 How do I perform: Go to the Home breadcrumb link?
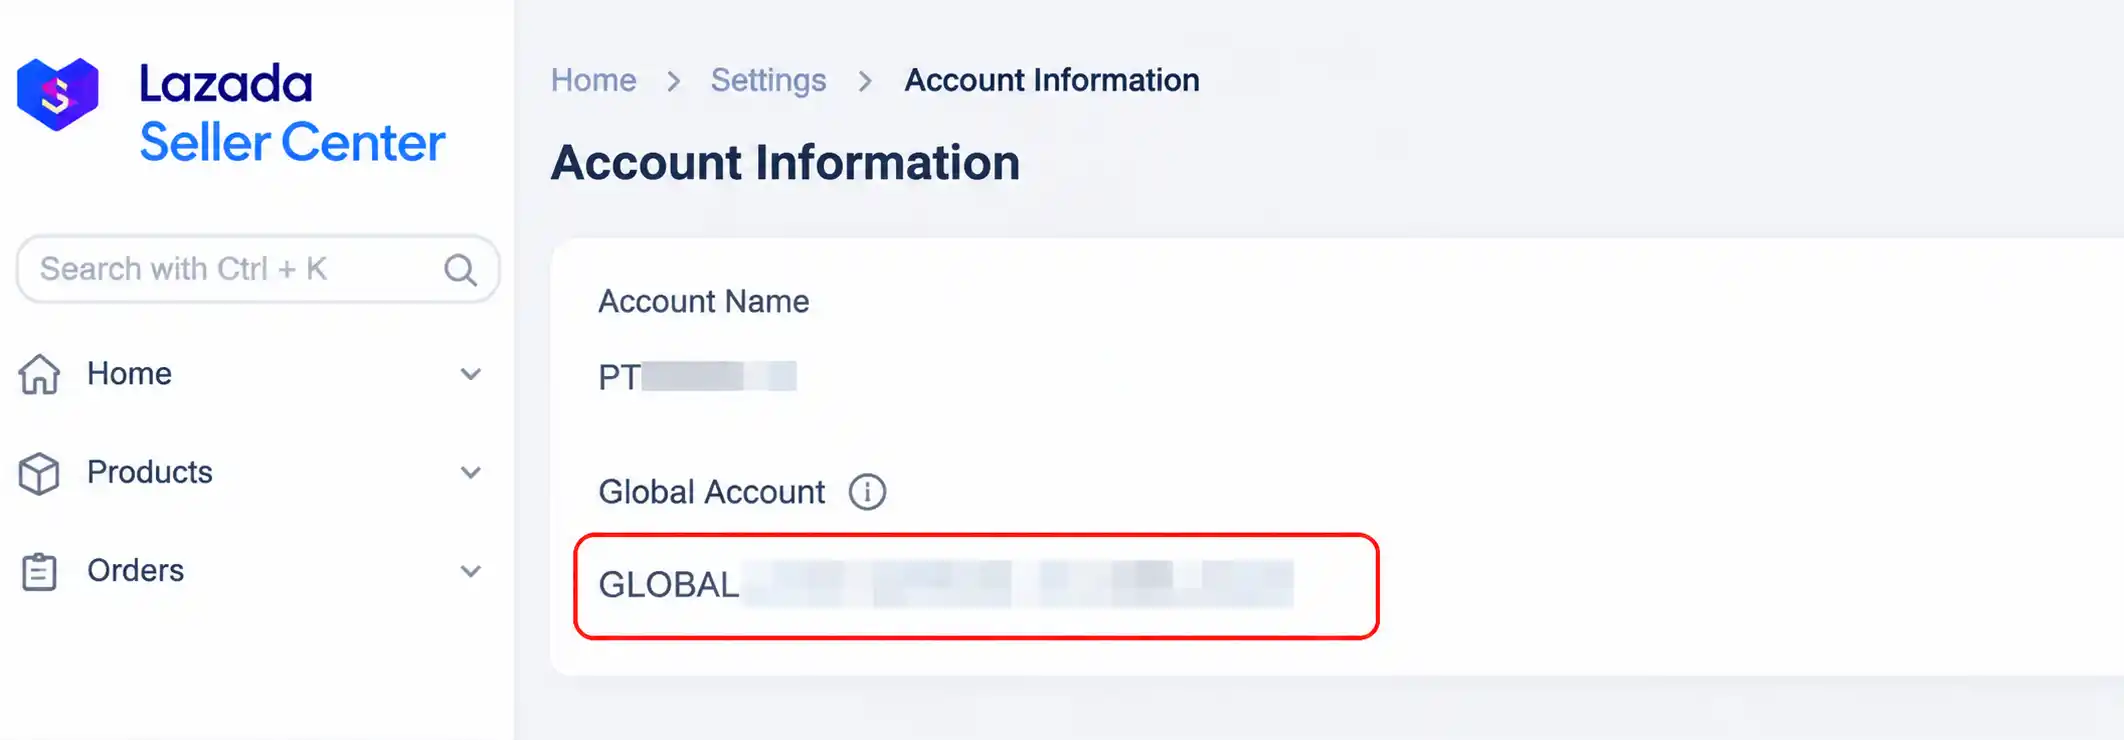click(593, 80)
